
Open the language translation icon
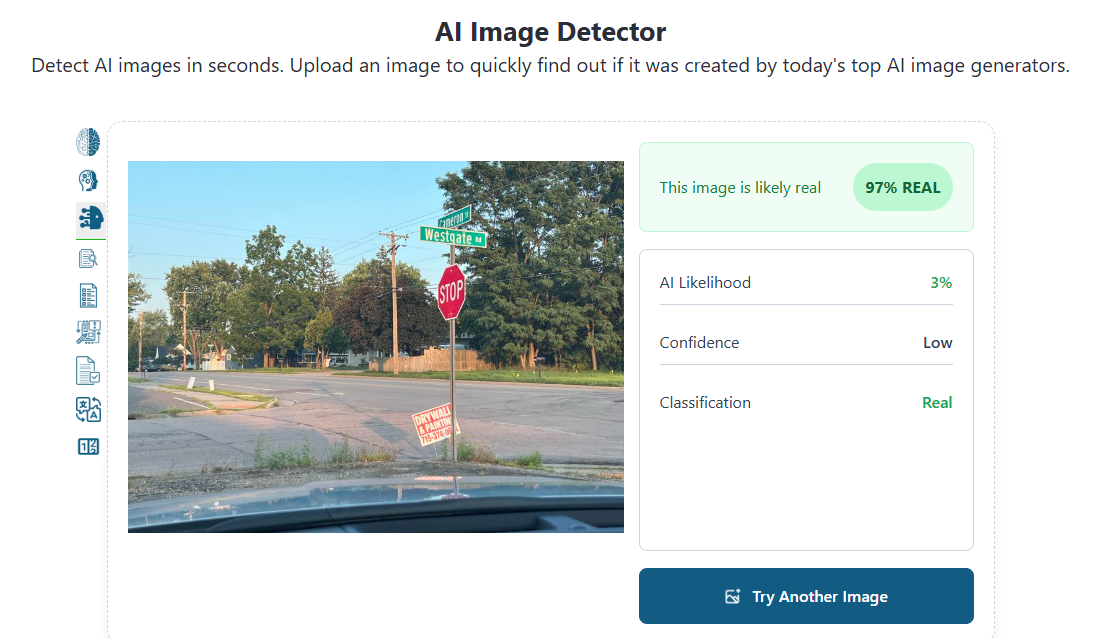click(x=88, y=409)
